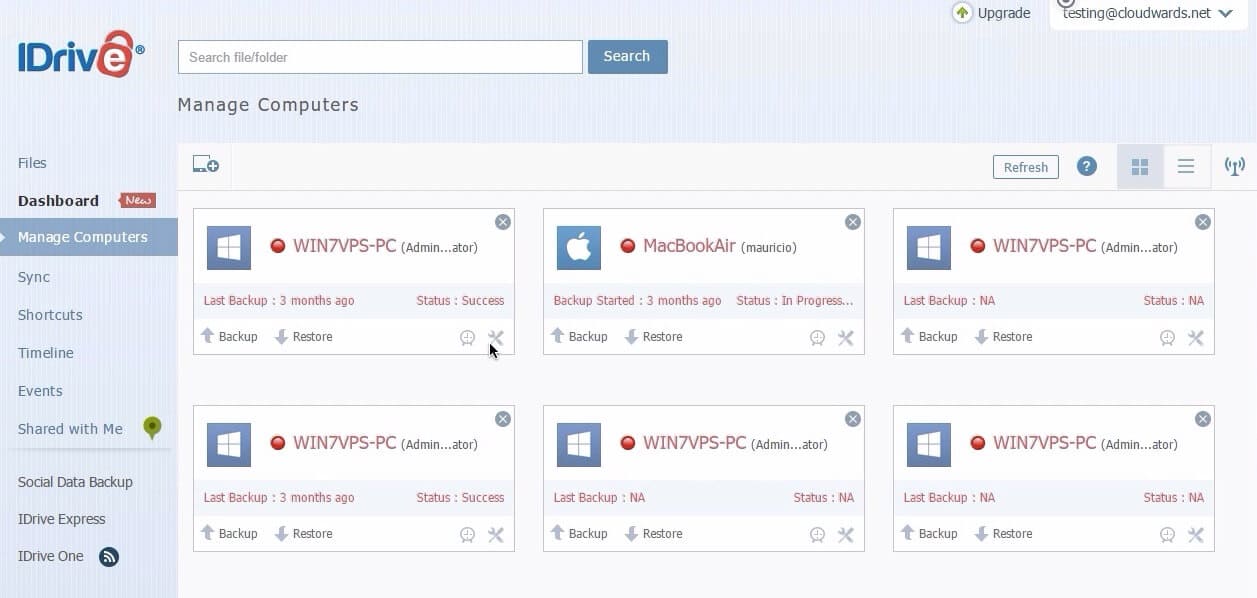1257x598 pixels.
Task: Click the Search button
Action: (627, 57)
